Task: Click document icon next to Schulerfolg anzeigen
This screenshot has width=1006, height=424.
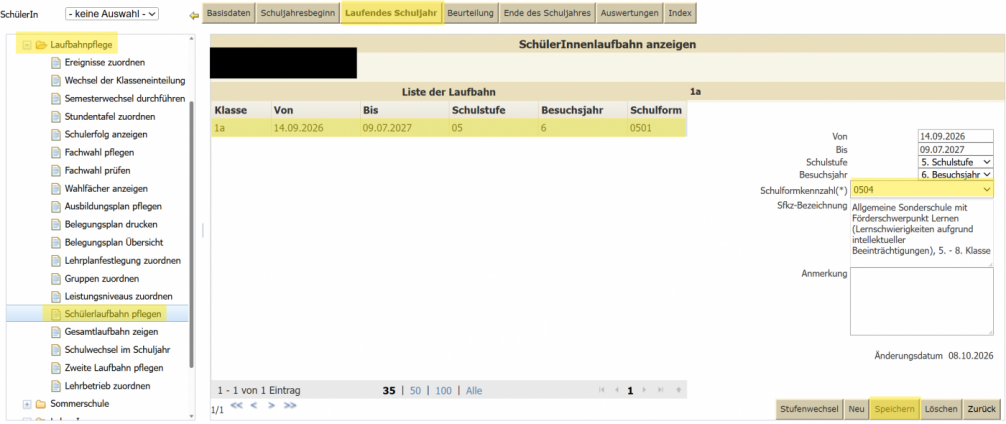Action: [55, 135]
